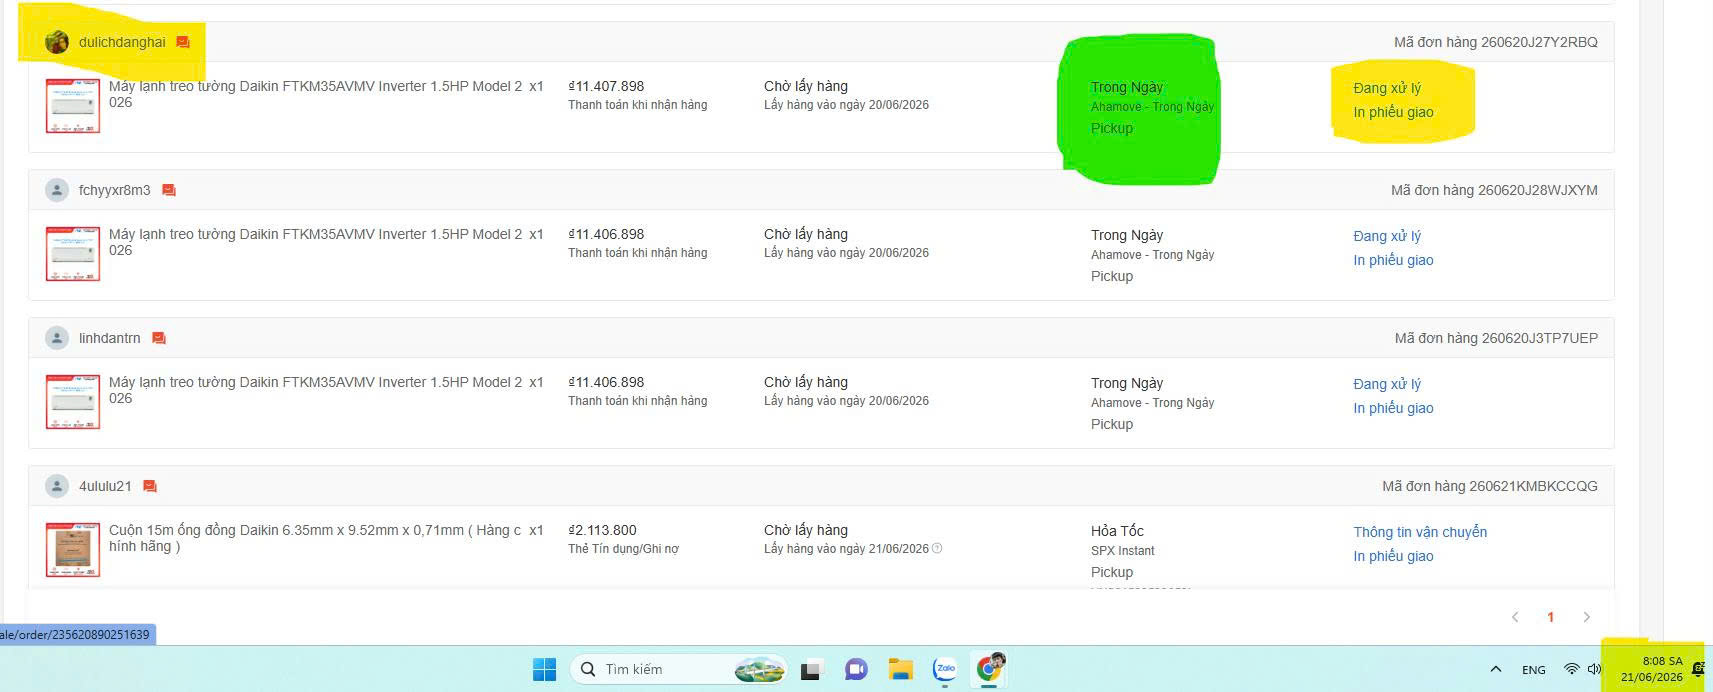The image size is (1713, 692).
Task: Open the Windows Start menu
Action: [544, 669]
